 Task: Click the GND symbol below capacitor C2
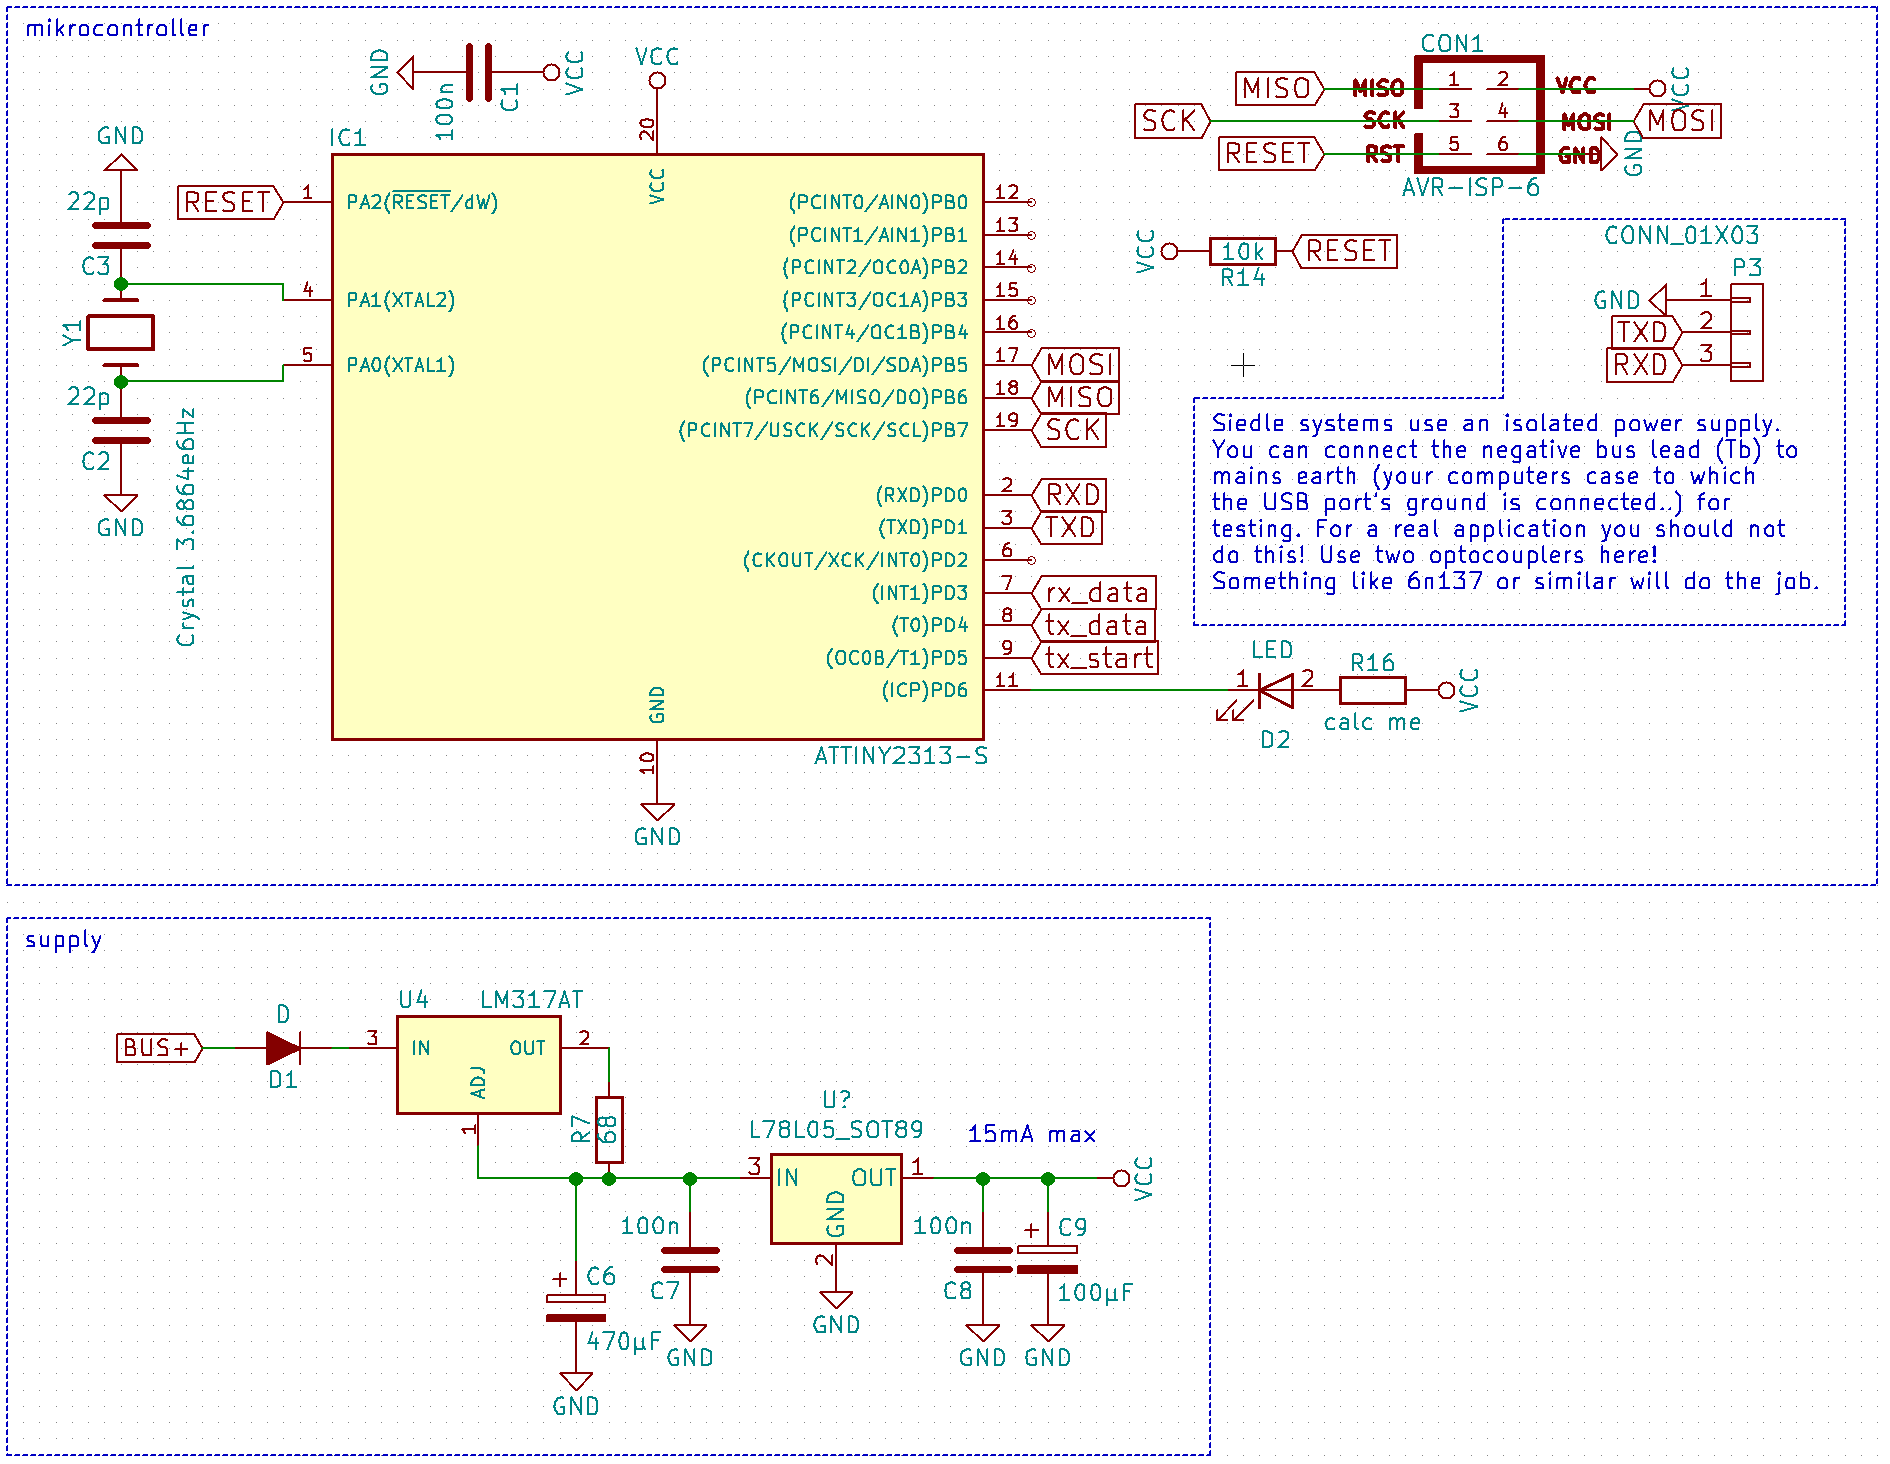pyautogui.click(x=121, y=503)
